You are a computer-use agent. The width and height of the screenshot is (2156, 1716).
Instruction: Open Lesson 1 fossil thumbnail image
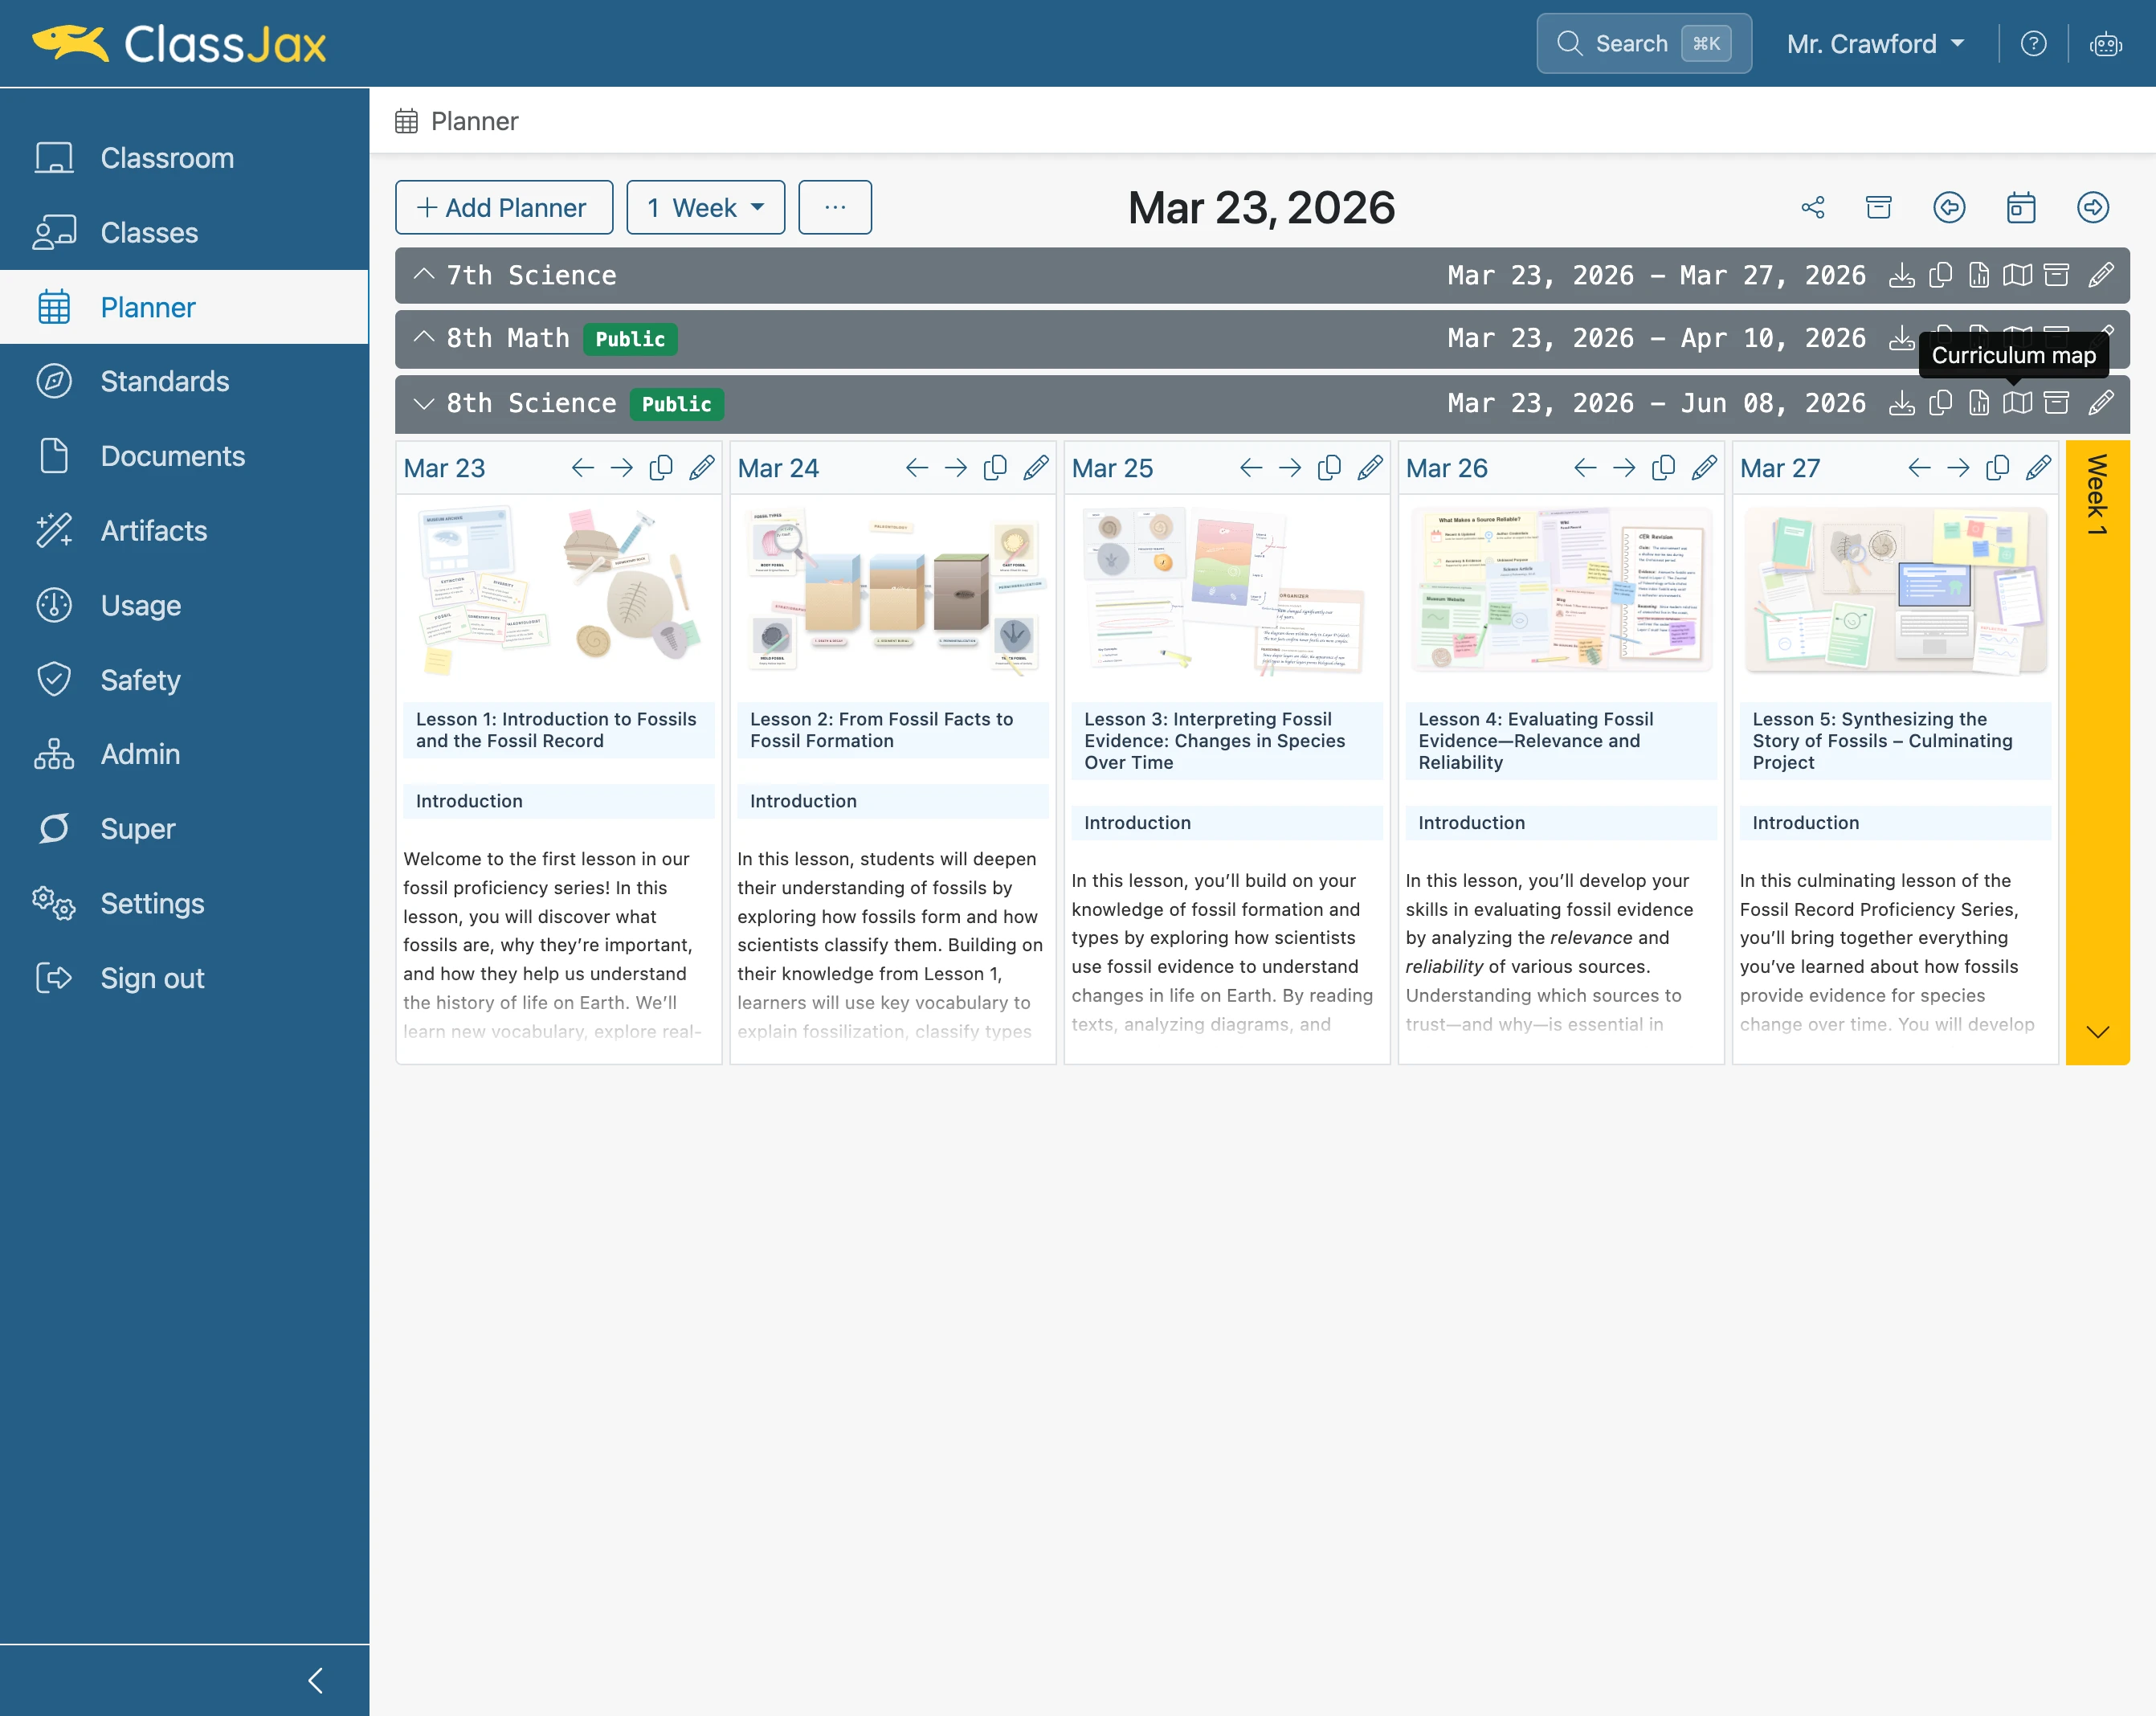pyautogui.click(x=558, y=592)
